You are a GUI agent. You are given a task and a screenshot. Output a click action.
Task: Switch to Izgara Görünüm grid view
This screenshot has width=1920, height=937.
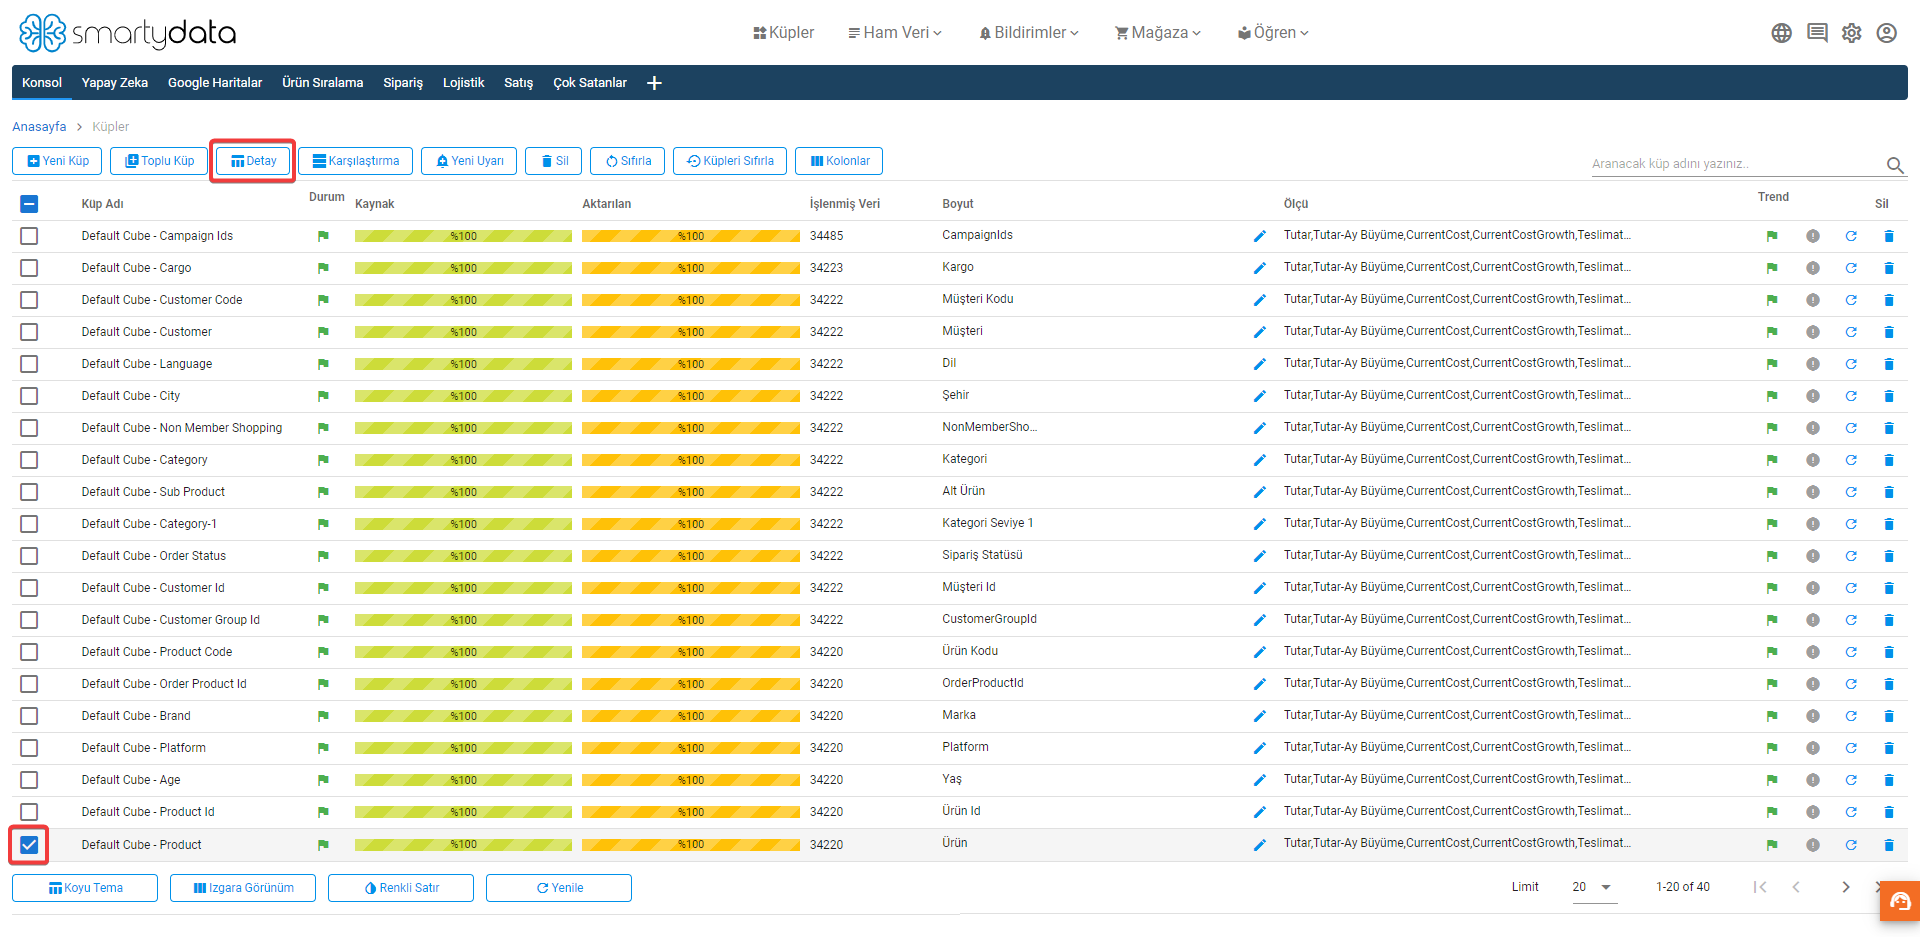click(x=243, y=888)
